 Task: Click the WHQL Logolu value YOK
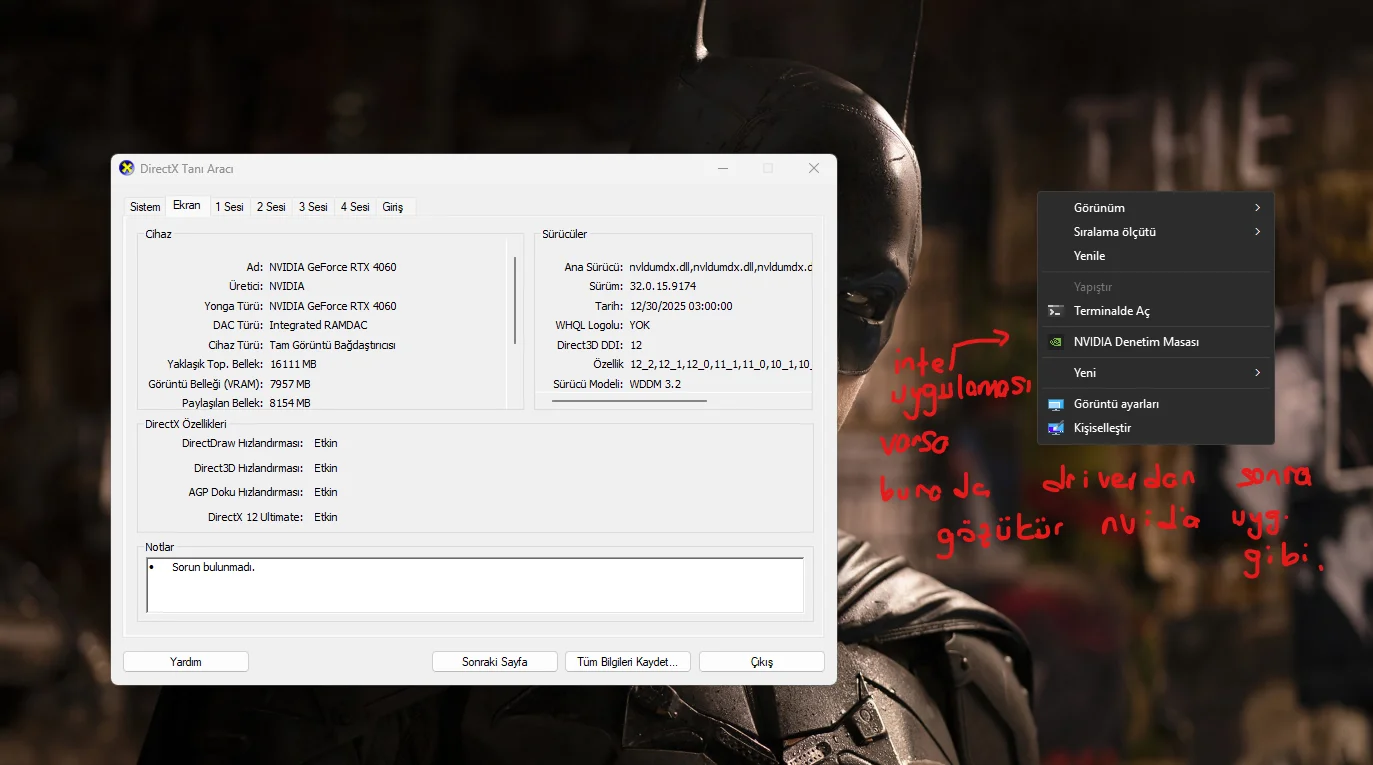click(x=640, y=325)
